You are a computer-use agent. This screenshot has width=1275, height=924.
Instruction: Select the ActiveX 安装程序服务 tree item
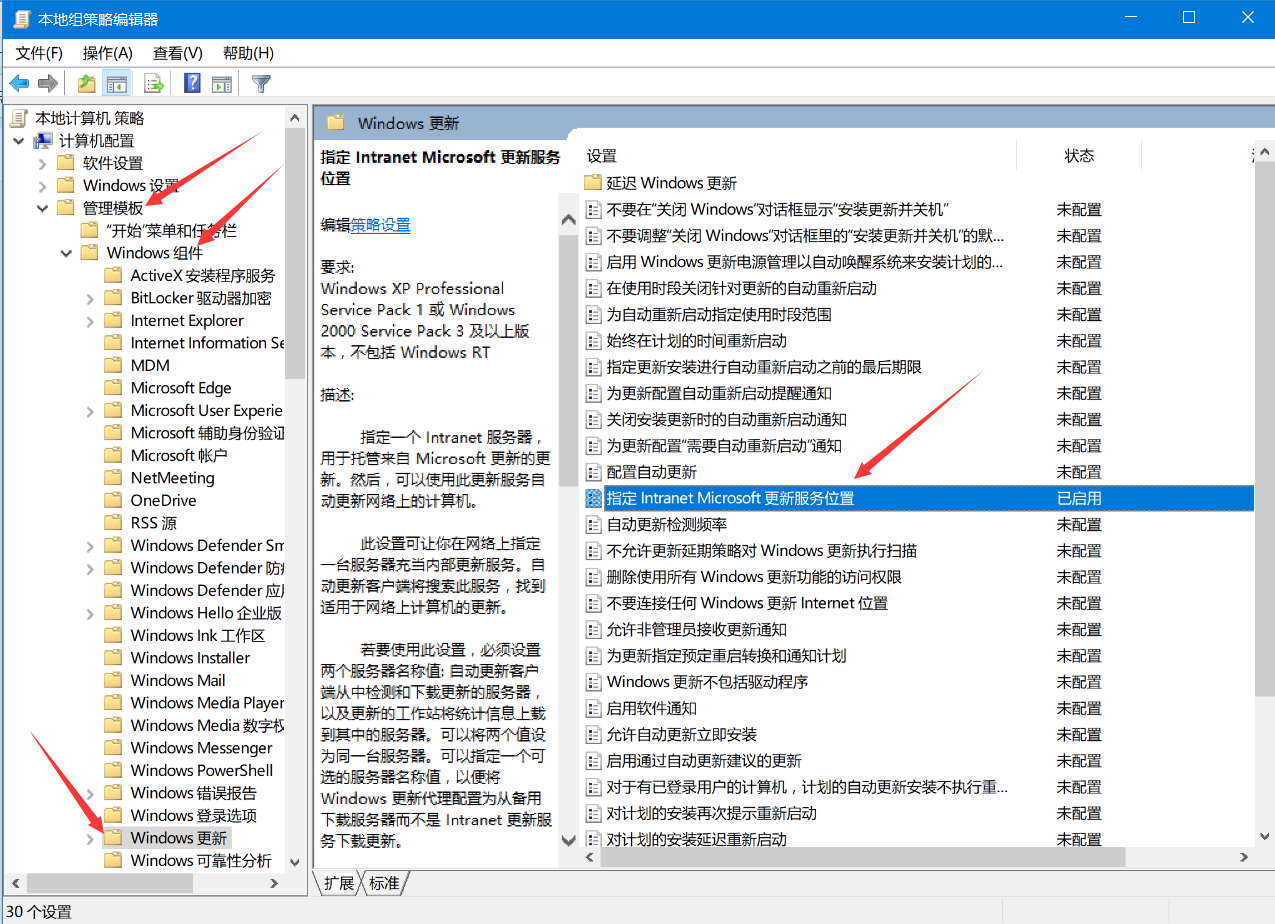coord(203,276)
